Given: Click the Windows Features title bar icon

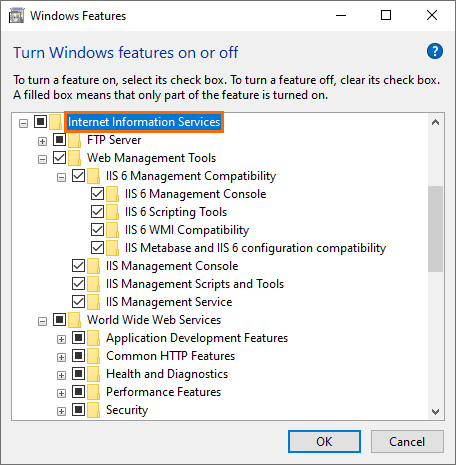Looking at the screenshot, I should pos(16,16).
